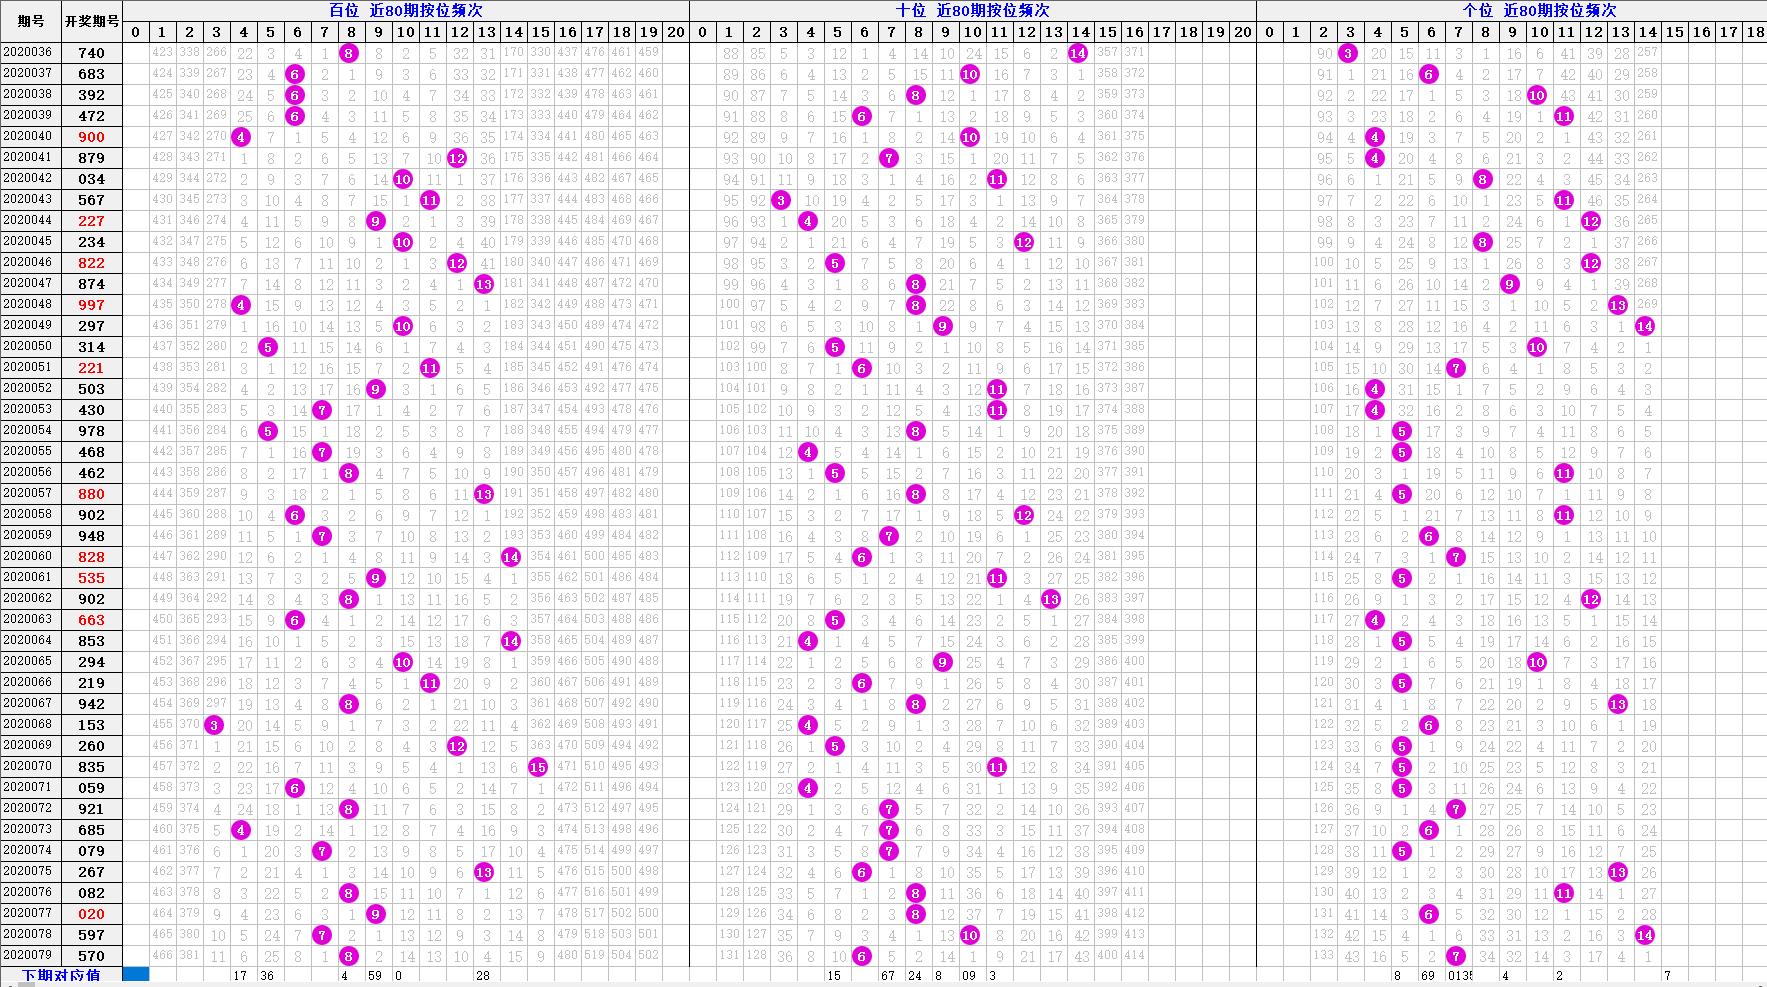Click the red draw number 822
The width and height of the screenshot is (1767, 987).
click(92, 263)
